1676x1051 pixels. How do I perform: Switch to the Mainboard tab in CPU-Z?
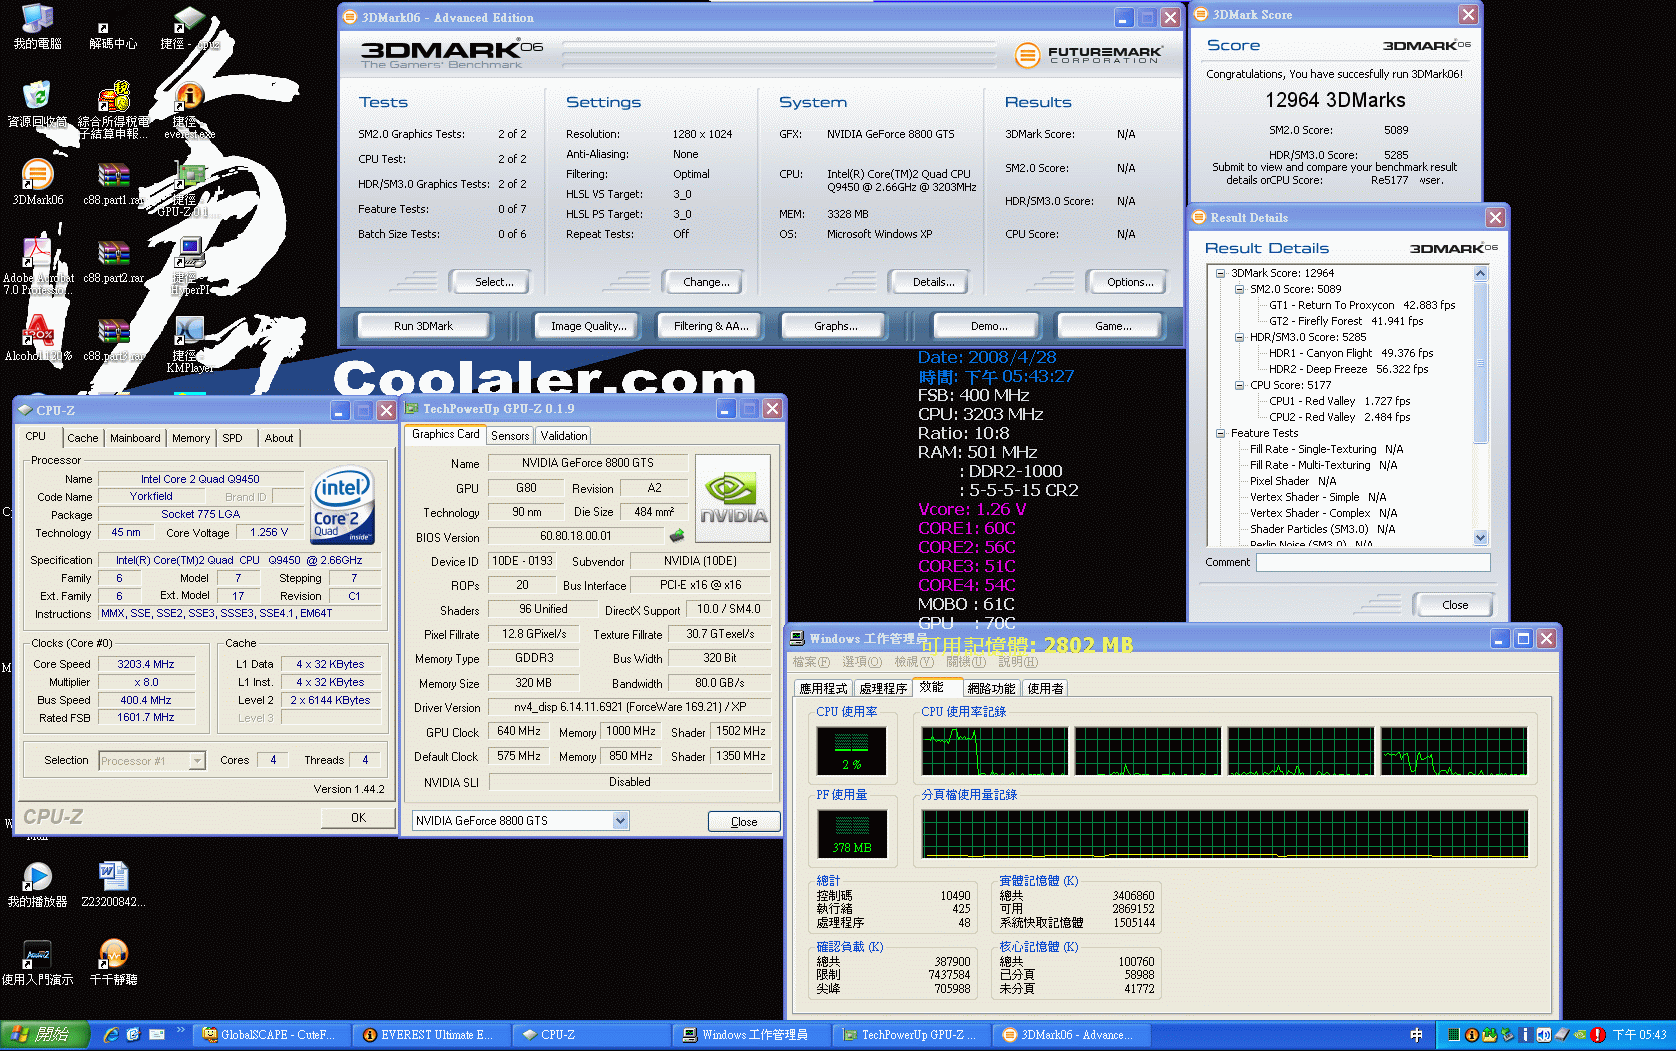pos(135,438)
